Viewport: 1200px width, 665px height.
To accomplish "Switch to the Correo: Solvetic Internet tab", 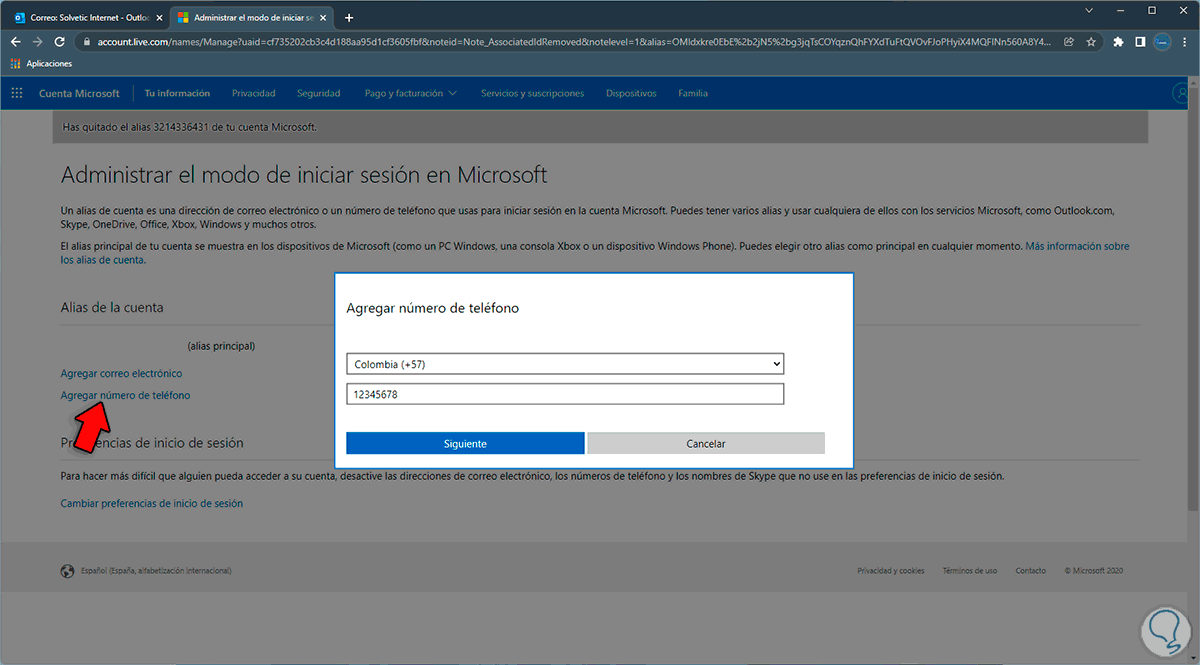I will [88, 18].
